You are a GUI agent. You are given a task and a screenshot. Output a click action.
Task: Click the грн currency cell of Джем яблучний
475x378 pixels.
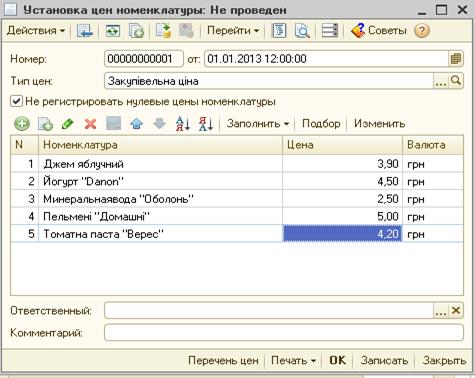tap(433, 164)
